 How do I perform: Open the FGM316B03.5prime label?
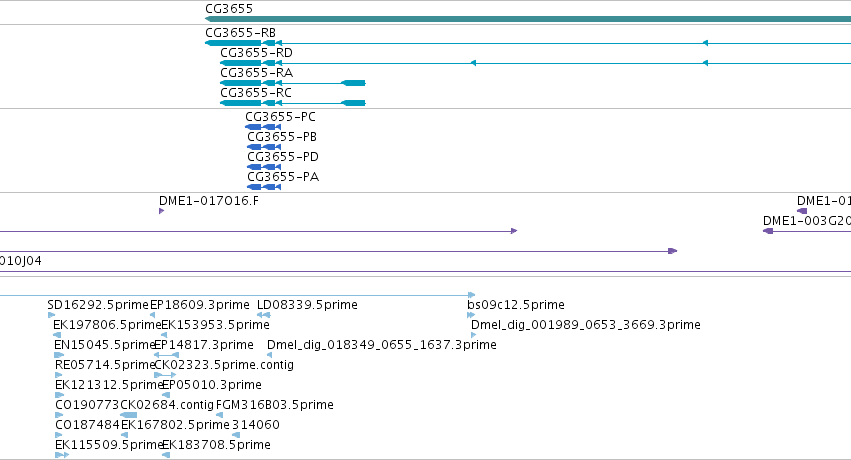275,405
